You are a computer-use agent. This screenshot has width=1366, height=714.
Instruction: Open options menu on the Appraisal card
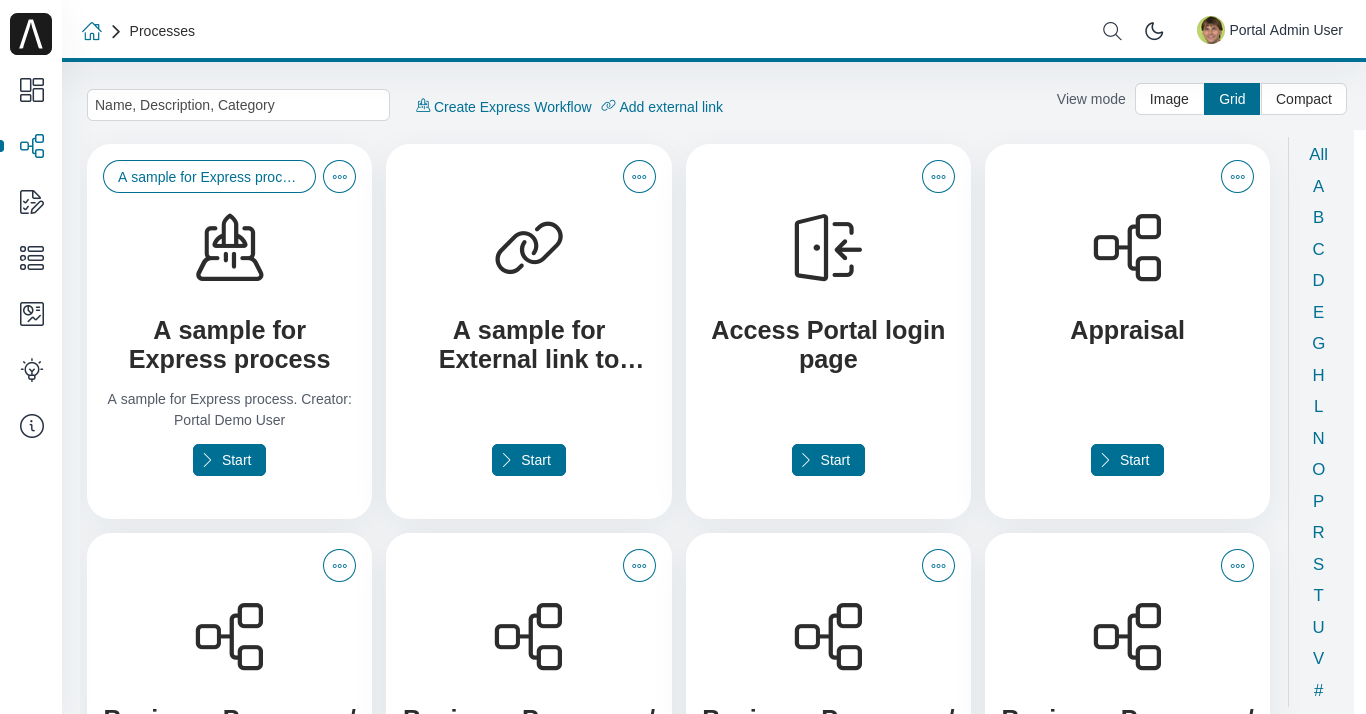tap(1237, 176)
